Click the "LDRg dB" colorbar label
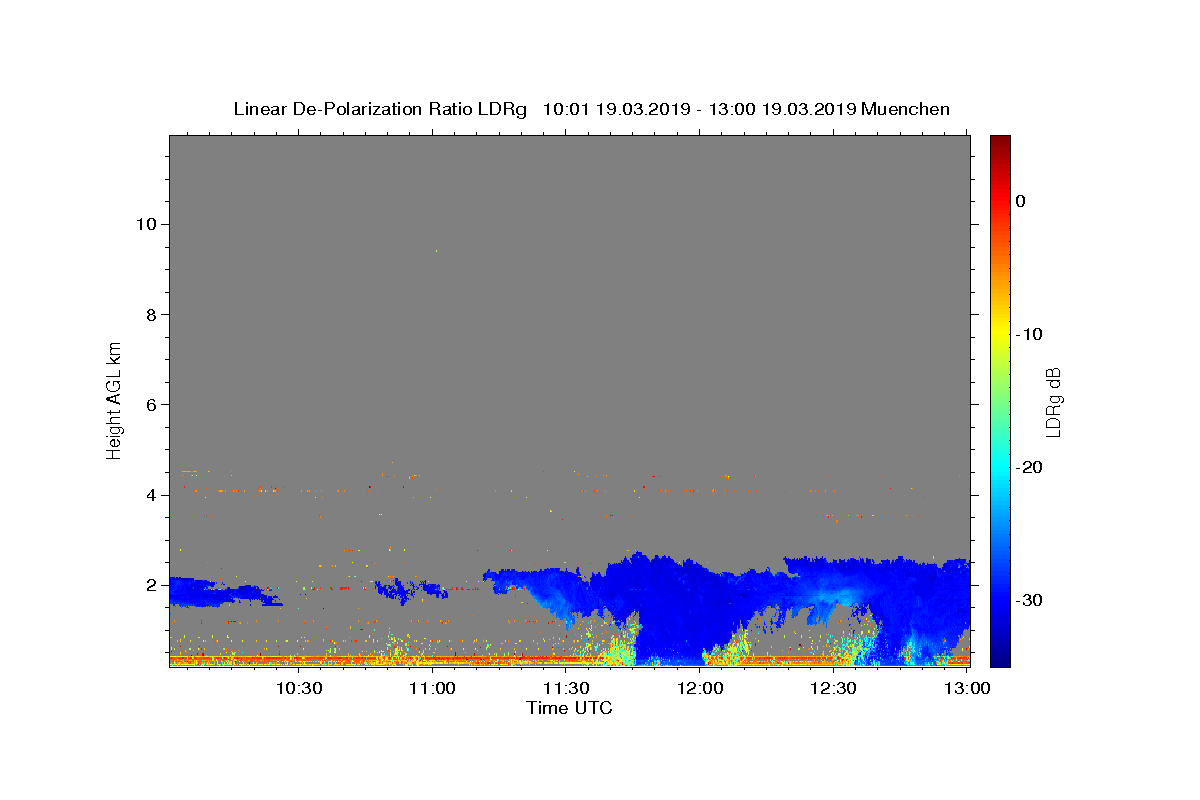The width and height of the screenshot is (1200, 800). tap(1052, 402)
